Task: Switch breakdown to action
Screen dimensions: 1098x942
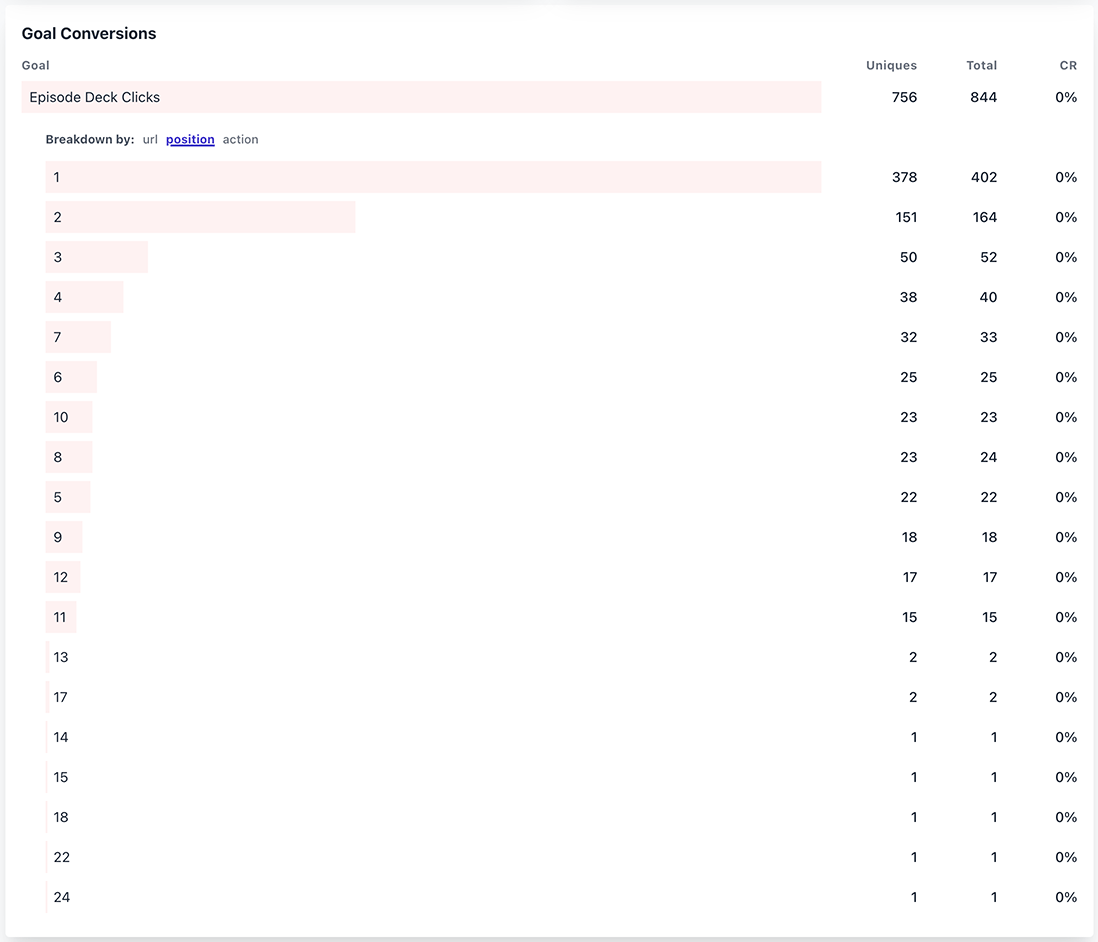Action: click(x=240, y=139)
